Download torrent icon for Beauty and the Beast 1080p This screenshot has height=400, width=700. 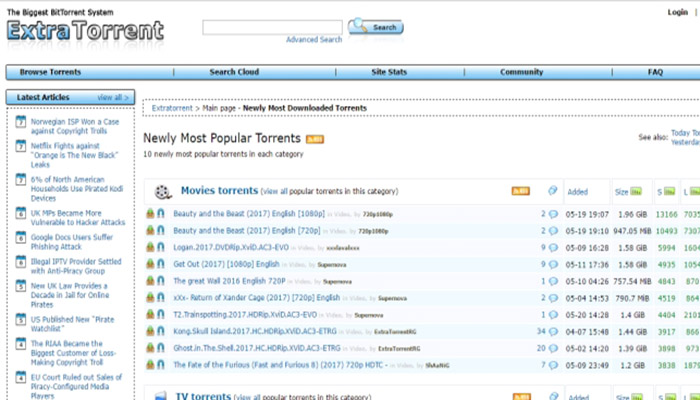[x=150, y=214]
